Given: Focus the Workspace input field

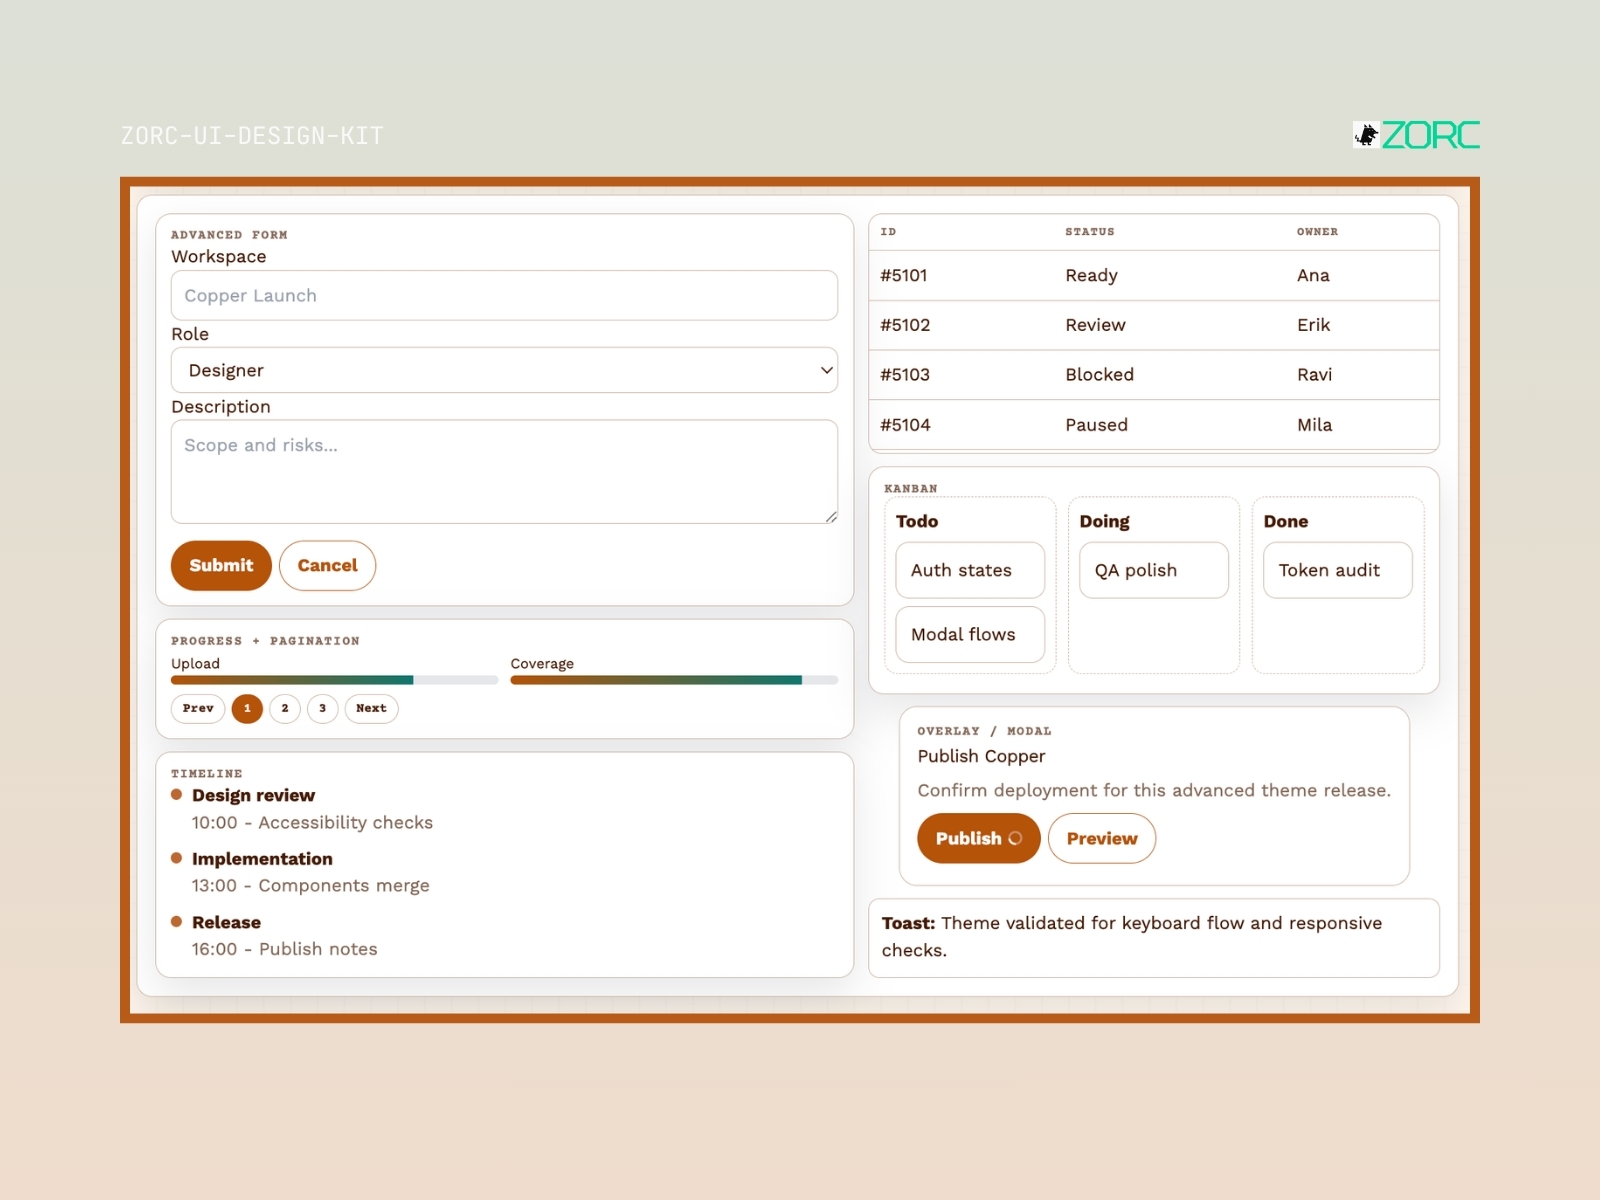Looking at the screenshot, I should pyautogui.click(x=504, y=295).
